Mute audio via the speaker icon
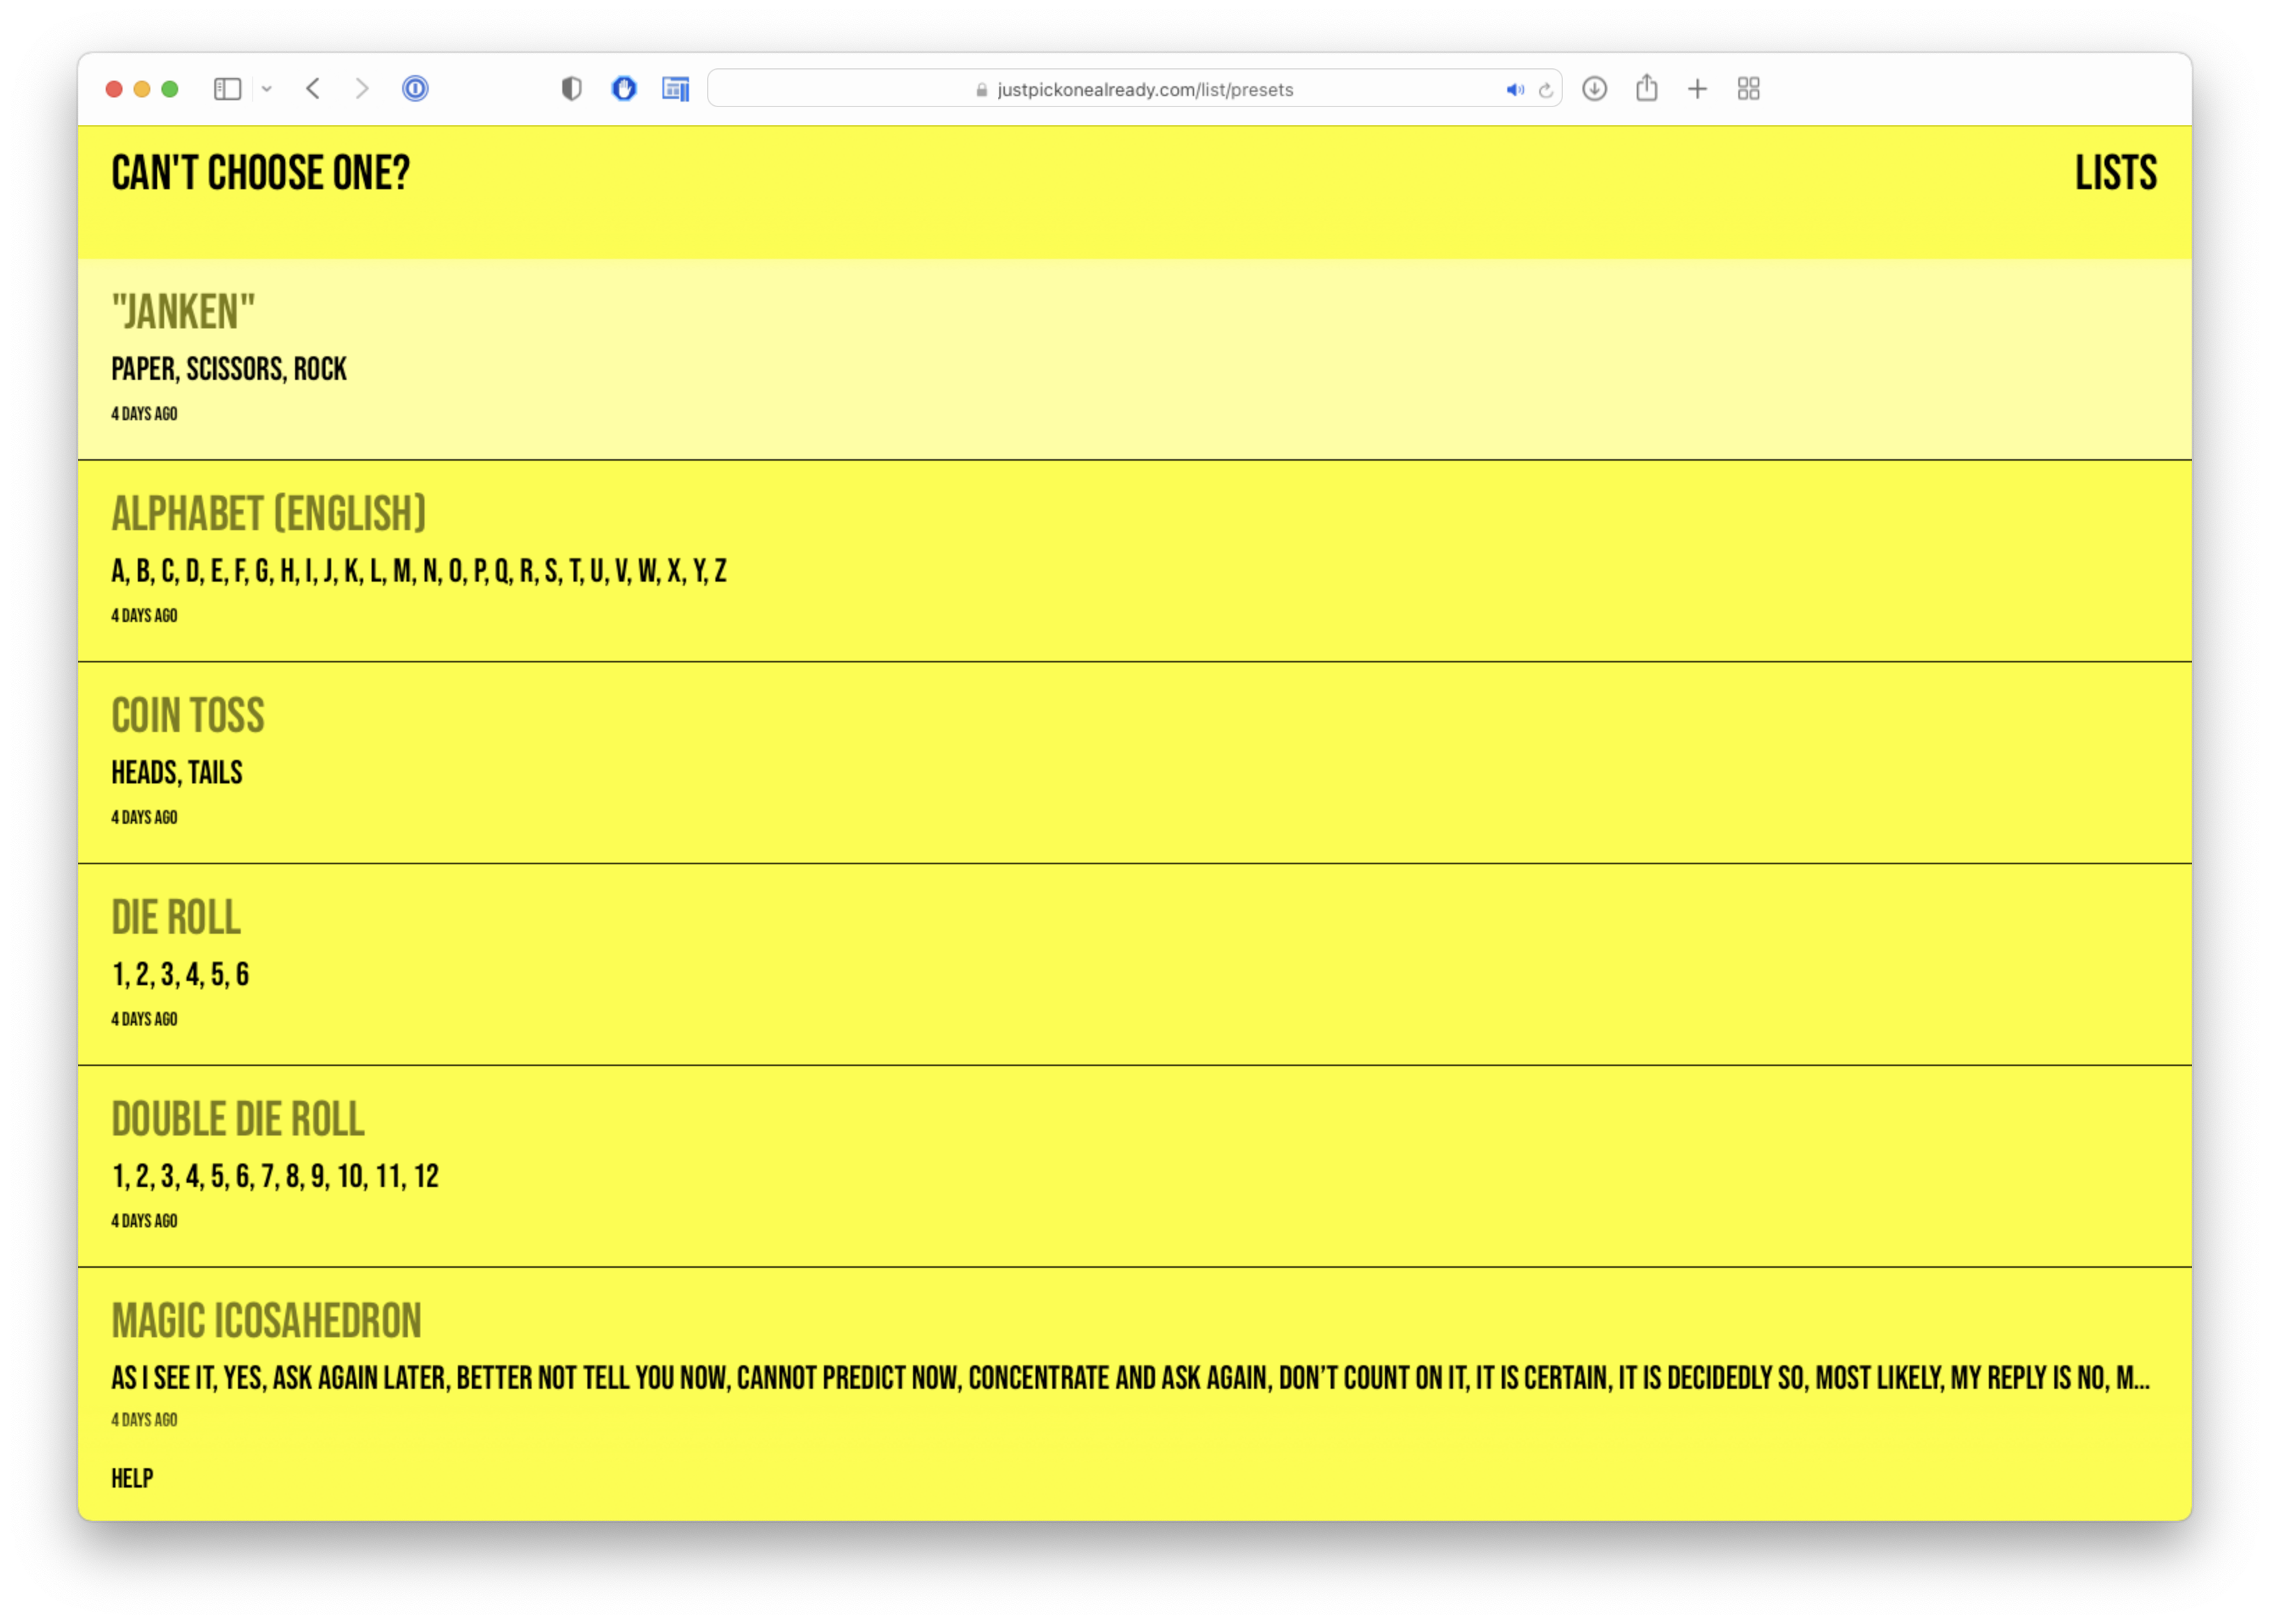The image size is (2270, 1624). pyautogui.click(x=1514, y=90)
